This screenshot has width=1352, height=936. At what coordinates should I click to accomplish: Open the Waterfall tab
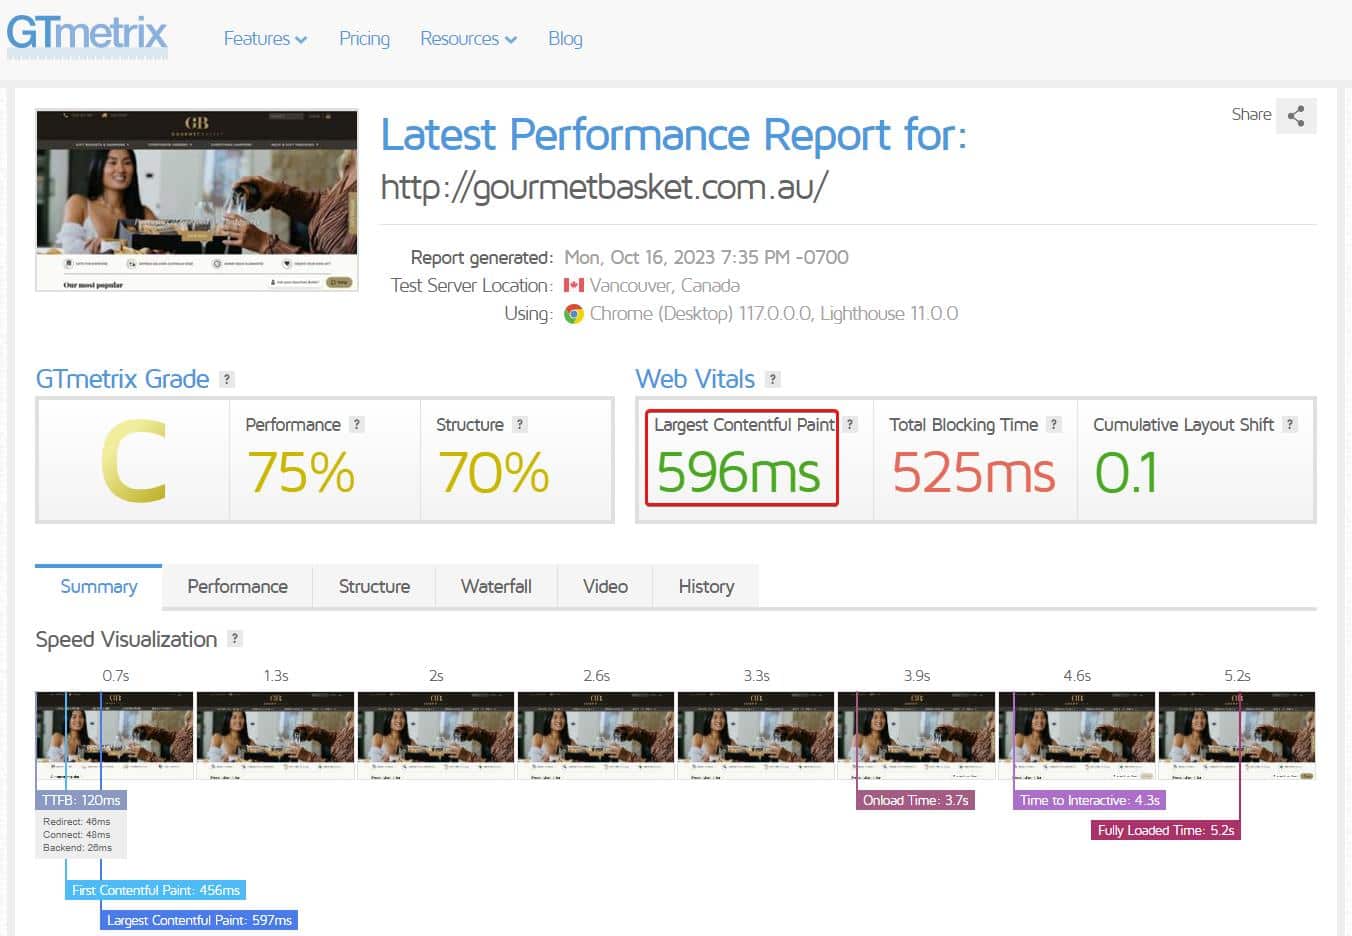pos(496,587)
